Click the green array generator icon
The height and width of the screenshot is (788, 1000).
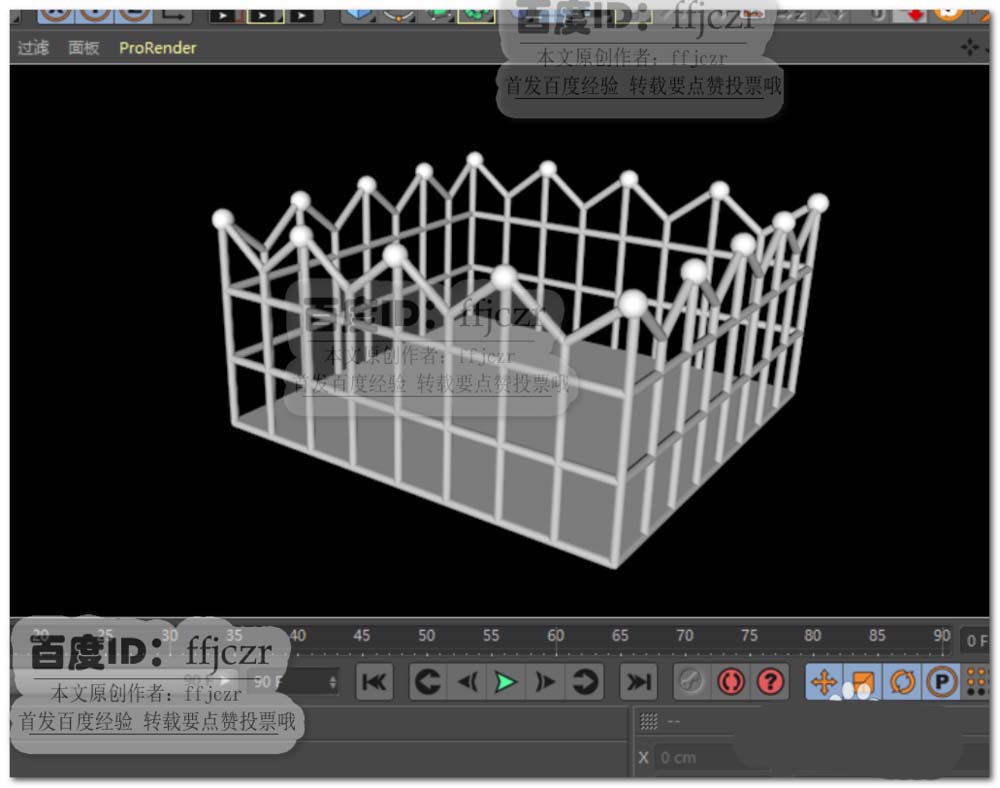click(476, 16)
